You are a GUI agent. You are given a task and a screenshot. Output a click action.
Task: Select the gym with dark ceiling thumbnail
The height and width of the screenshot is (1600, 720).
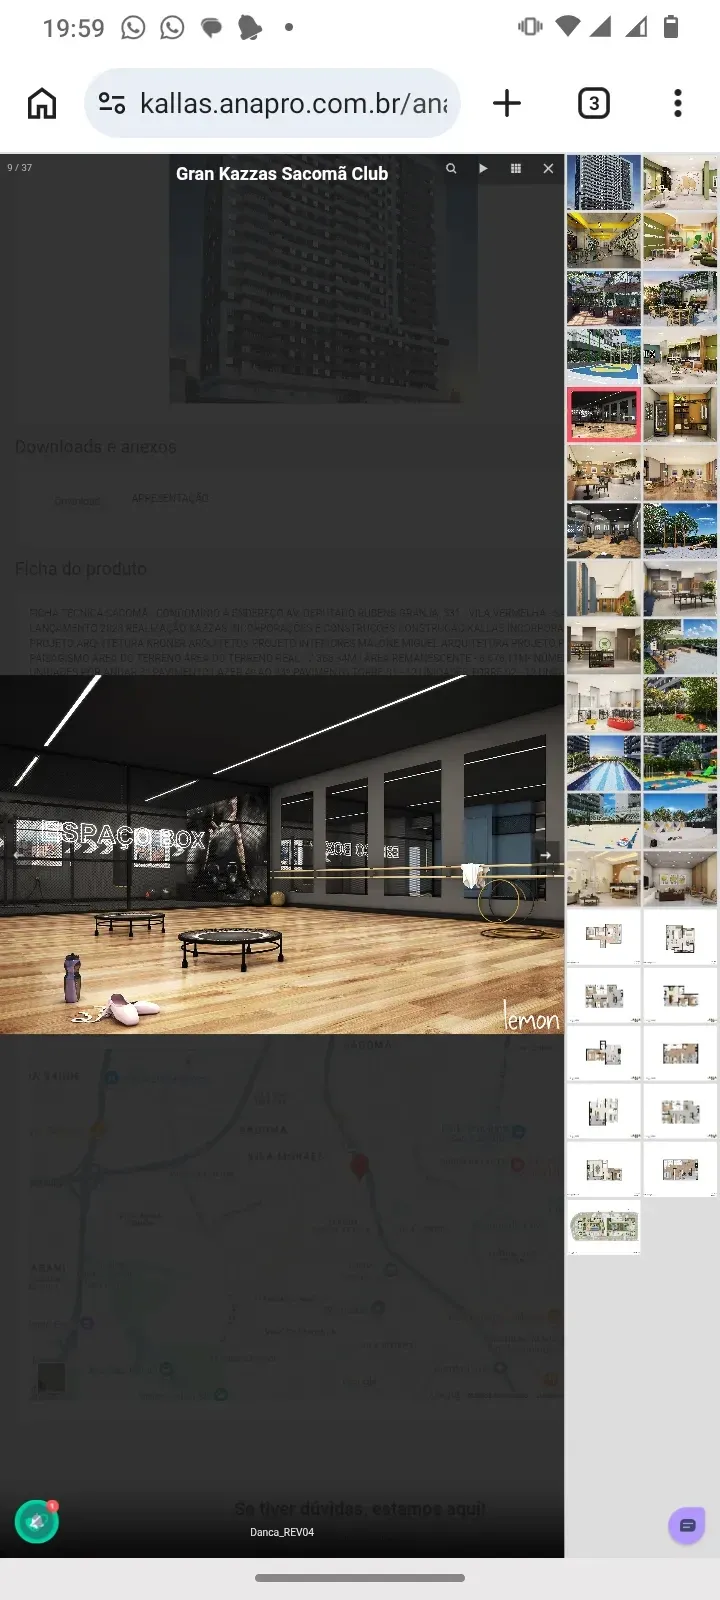(604, 530)
